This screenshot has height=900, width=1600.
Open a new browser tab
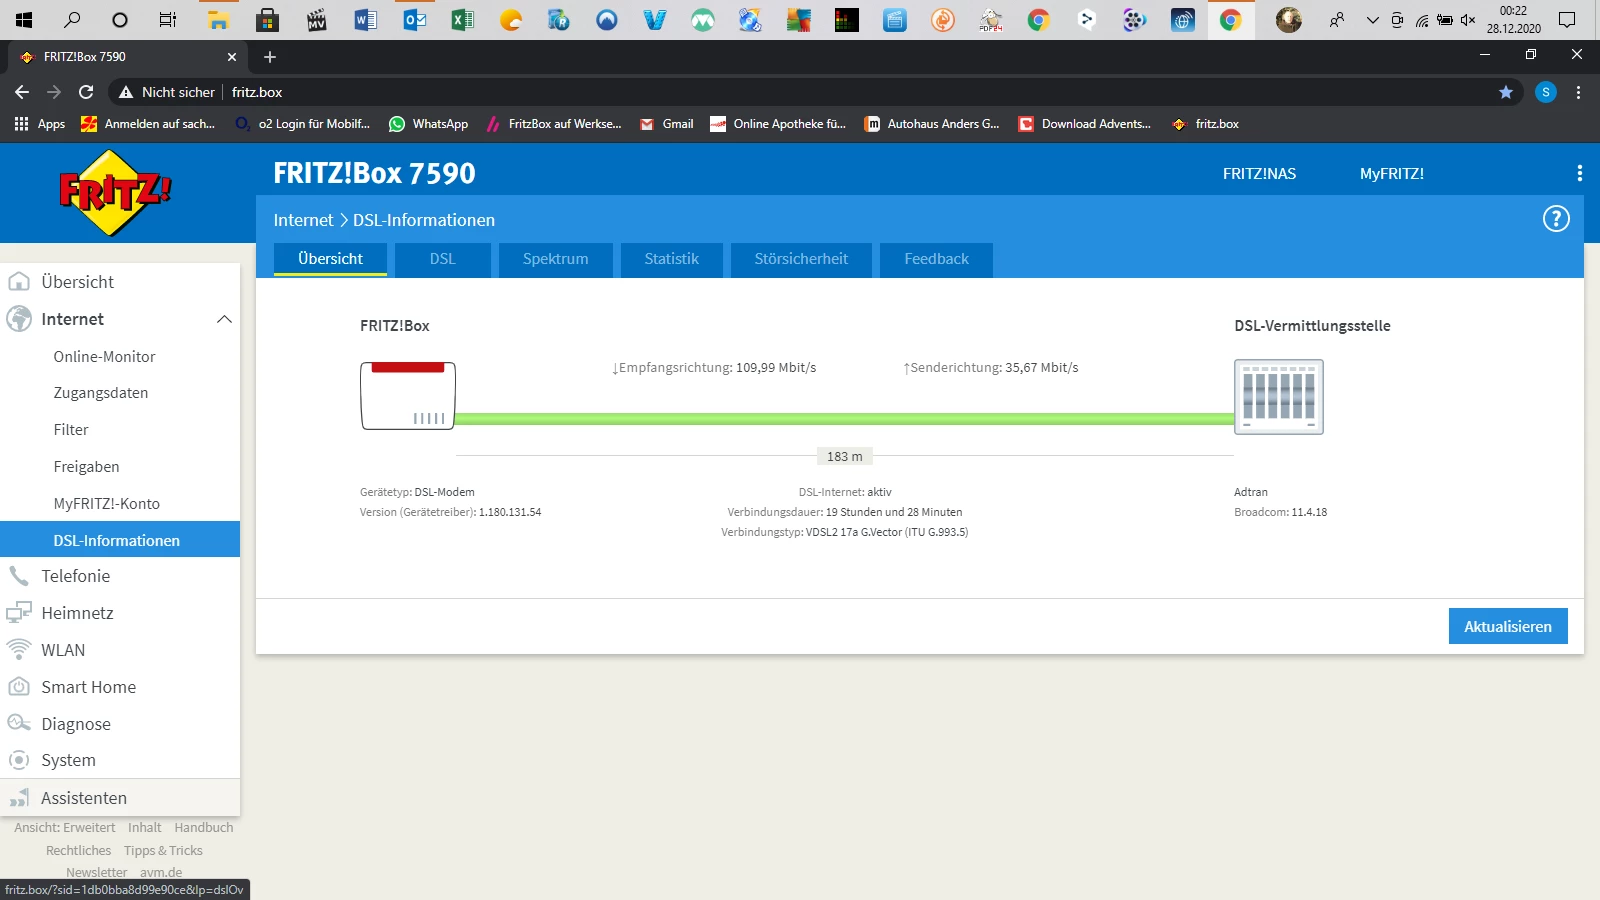tap(270, 57)
